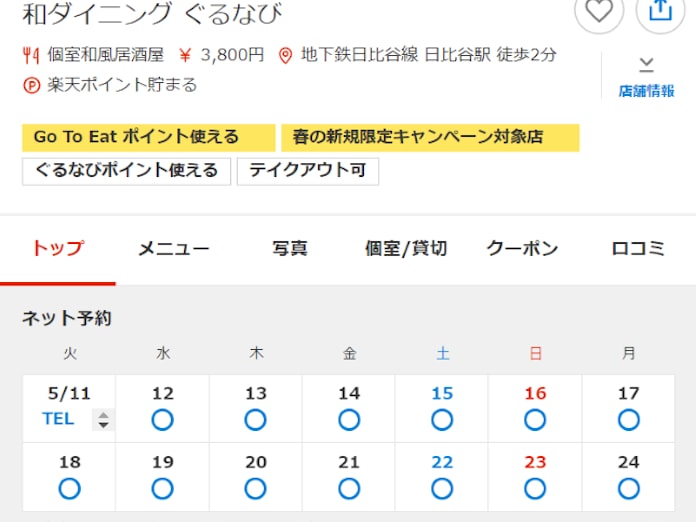Screen dimensions: 696x522
Task: Switch to the 写真 tab
Action: pyautogui.click(x=290, y=249)
